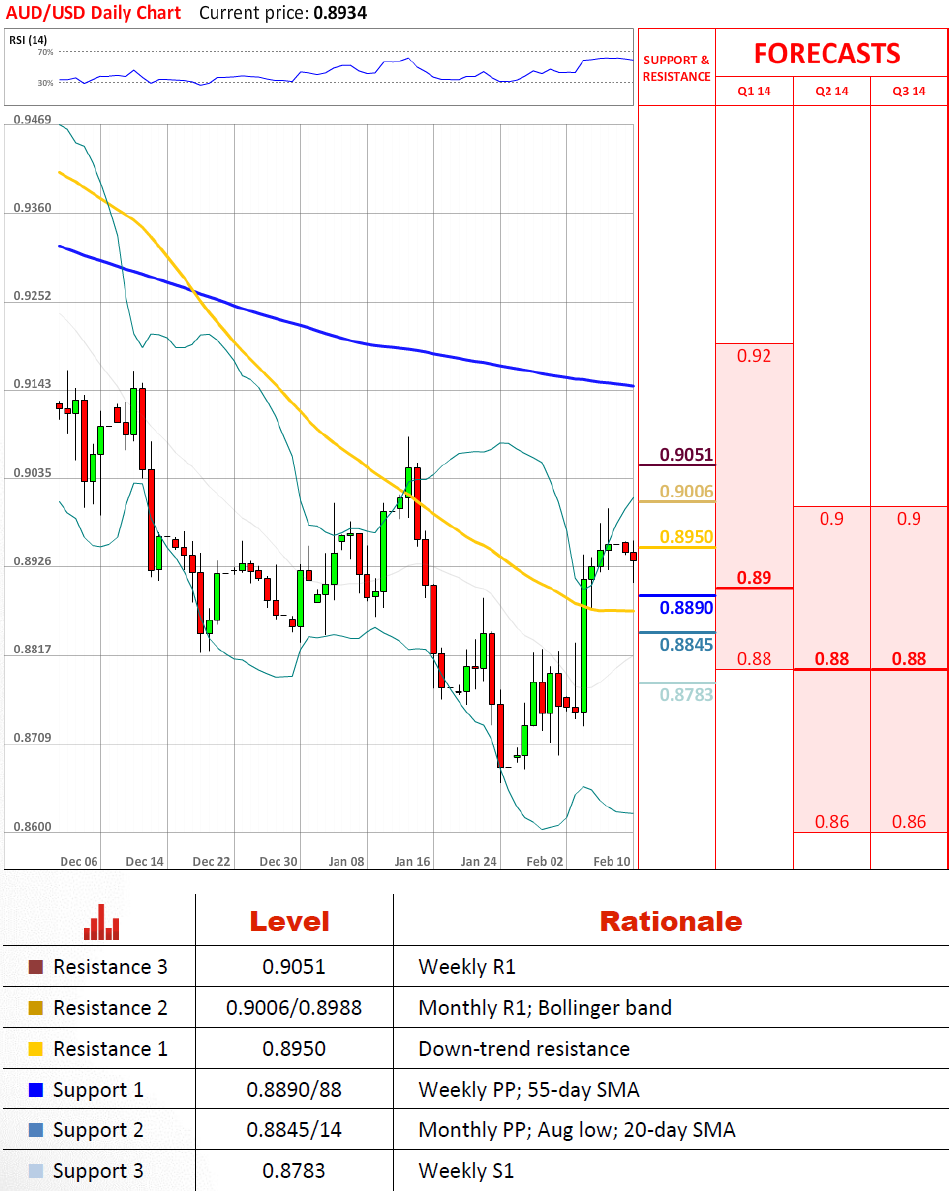The image size is (952, 1191).
Task: Click the 0.8950 cell in Level column
Action: 294,1049
